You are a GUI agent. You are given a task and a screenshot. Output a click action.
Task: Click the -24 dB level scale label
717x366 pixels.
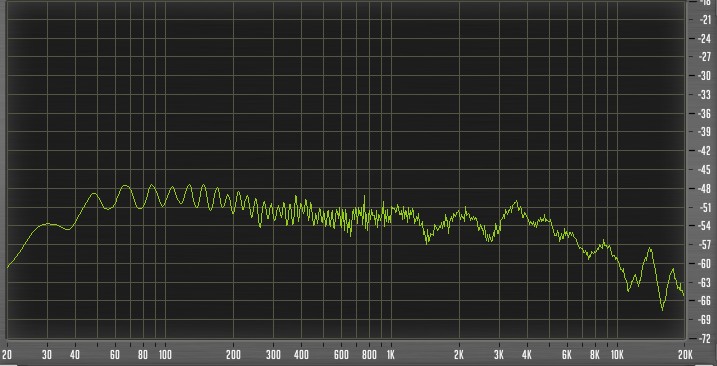point(703,38)
